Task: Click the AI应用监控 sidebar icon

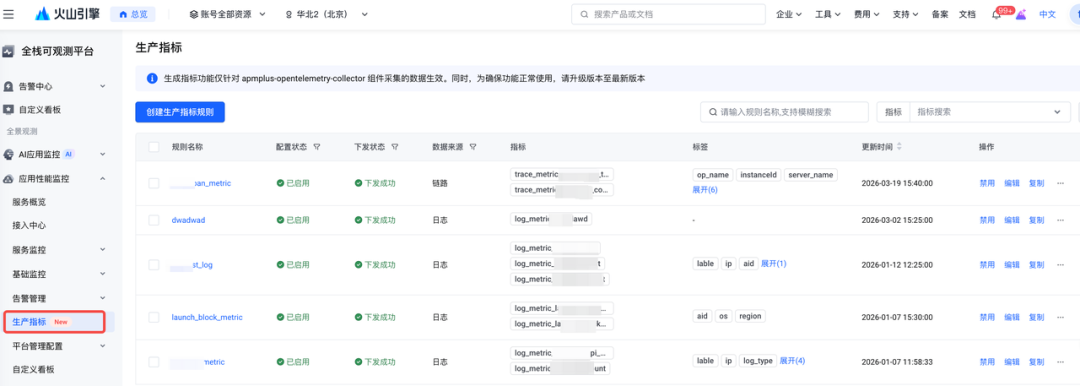Action: point(9,154)
